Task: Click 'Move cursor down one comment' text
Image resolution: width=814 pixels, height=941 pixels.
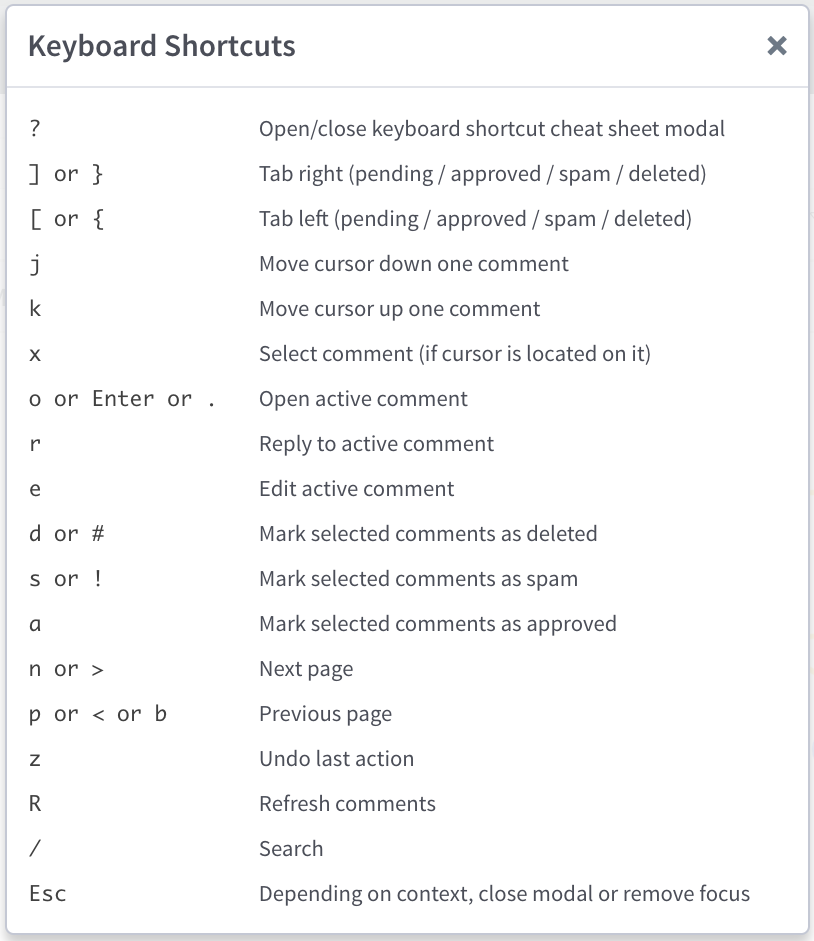Action: click(x=414, y=264)
